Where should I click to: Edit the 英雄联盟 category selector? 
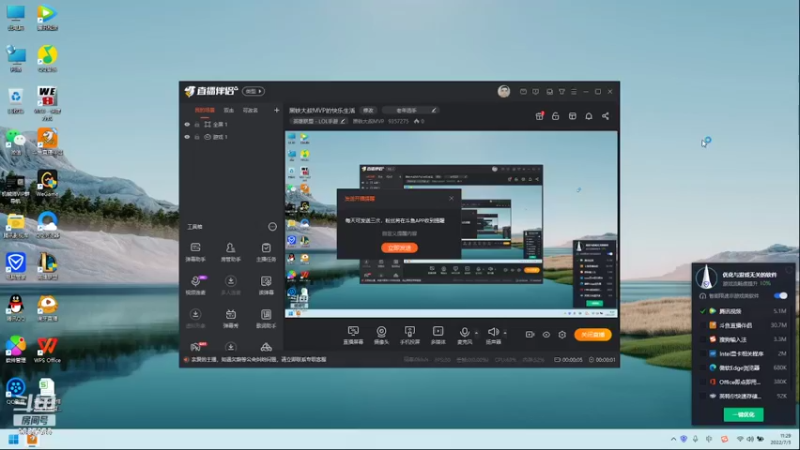click(319, 121)
